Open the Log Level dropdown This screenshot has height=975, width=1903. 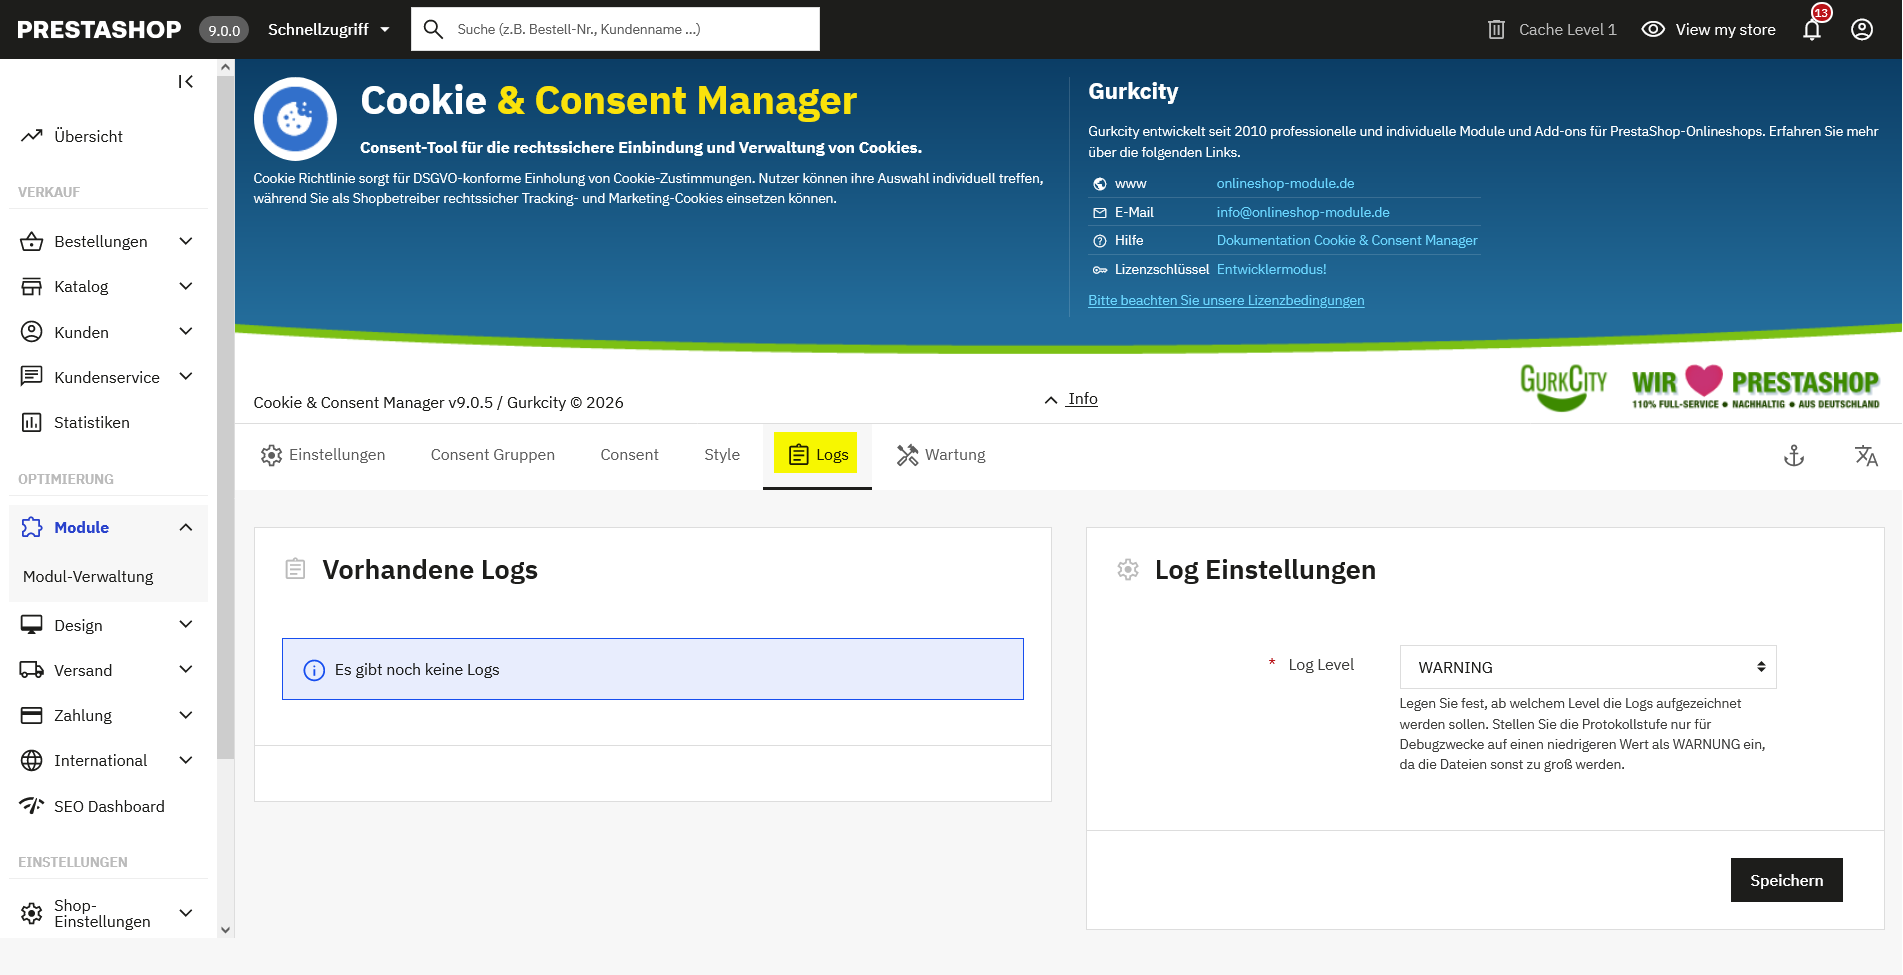click(x=1587, y=667)
